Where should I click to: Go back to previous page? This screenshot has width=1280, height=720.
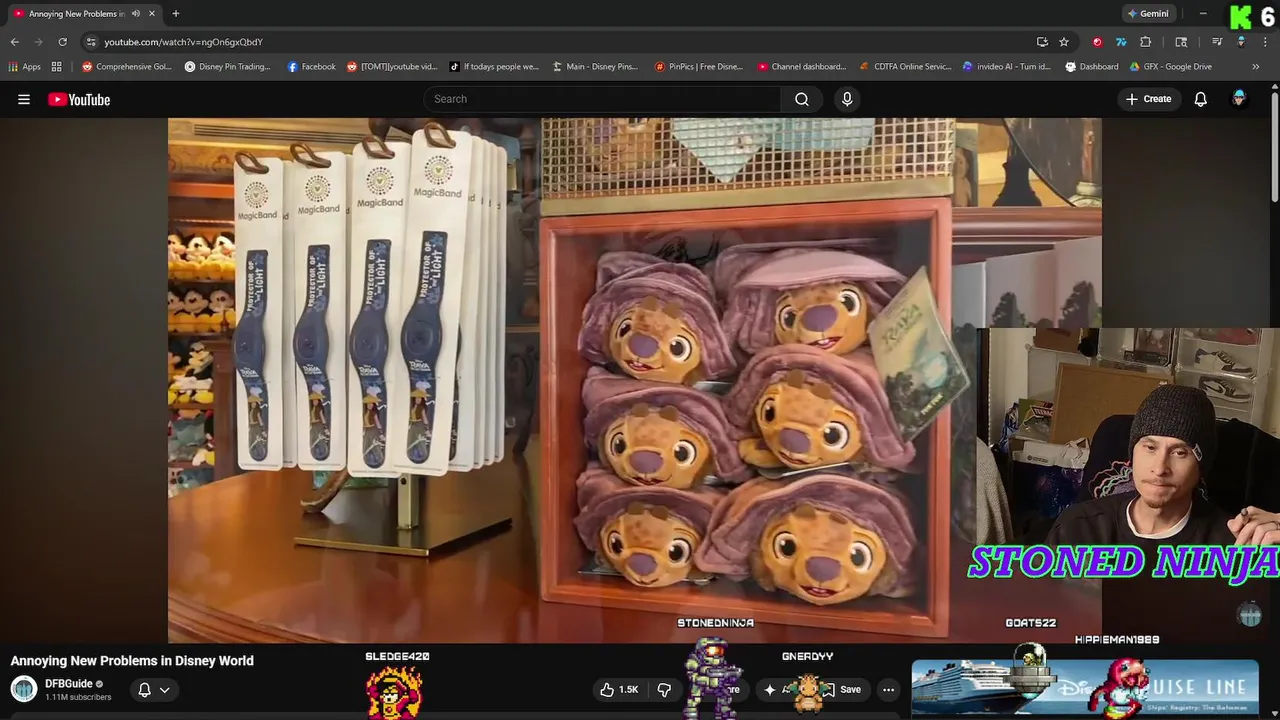pos(14,42)
